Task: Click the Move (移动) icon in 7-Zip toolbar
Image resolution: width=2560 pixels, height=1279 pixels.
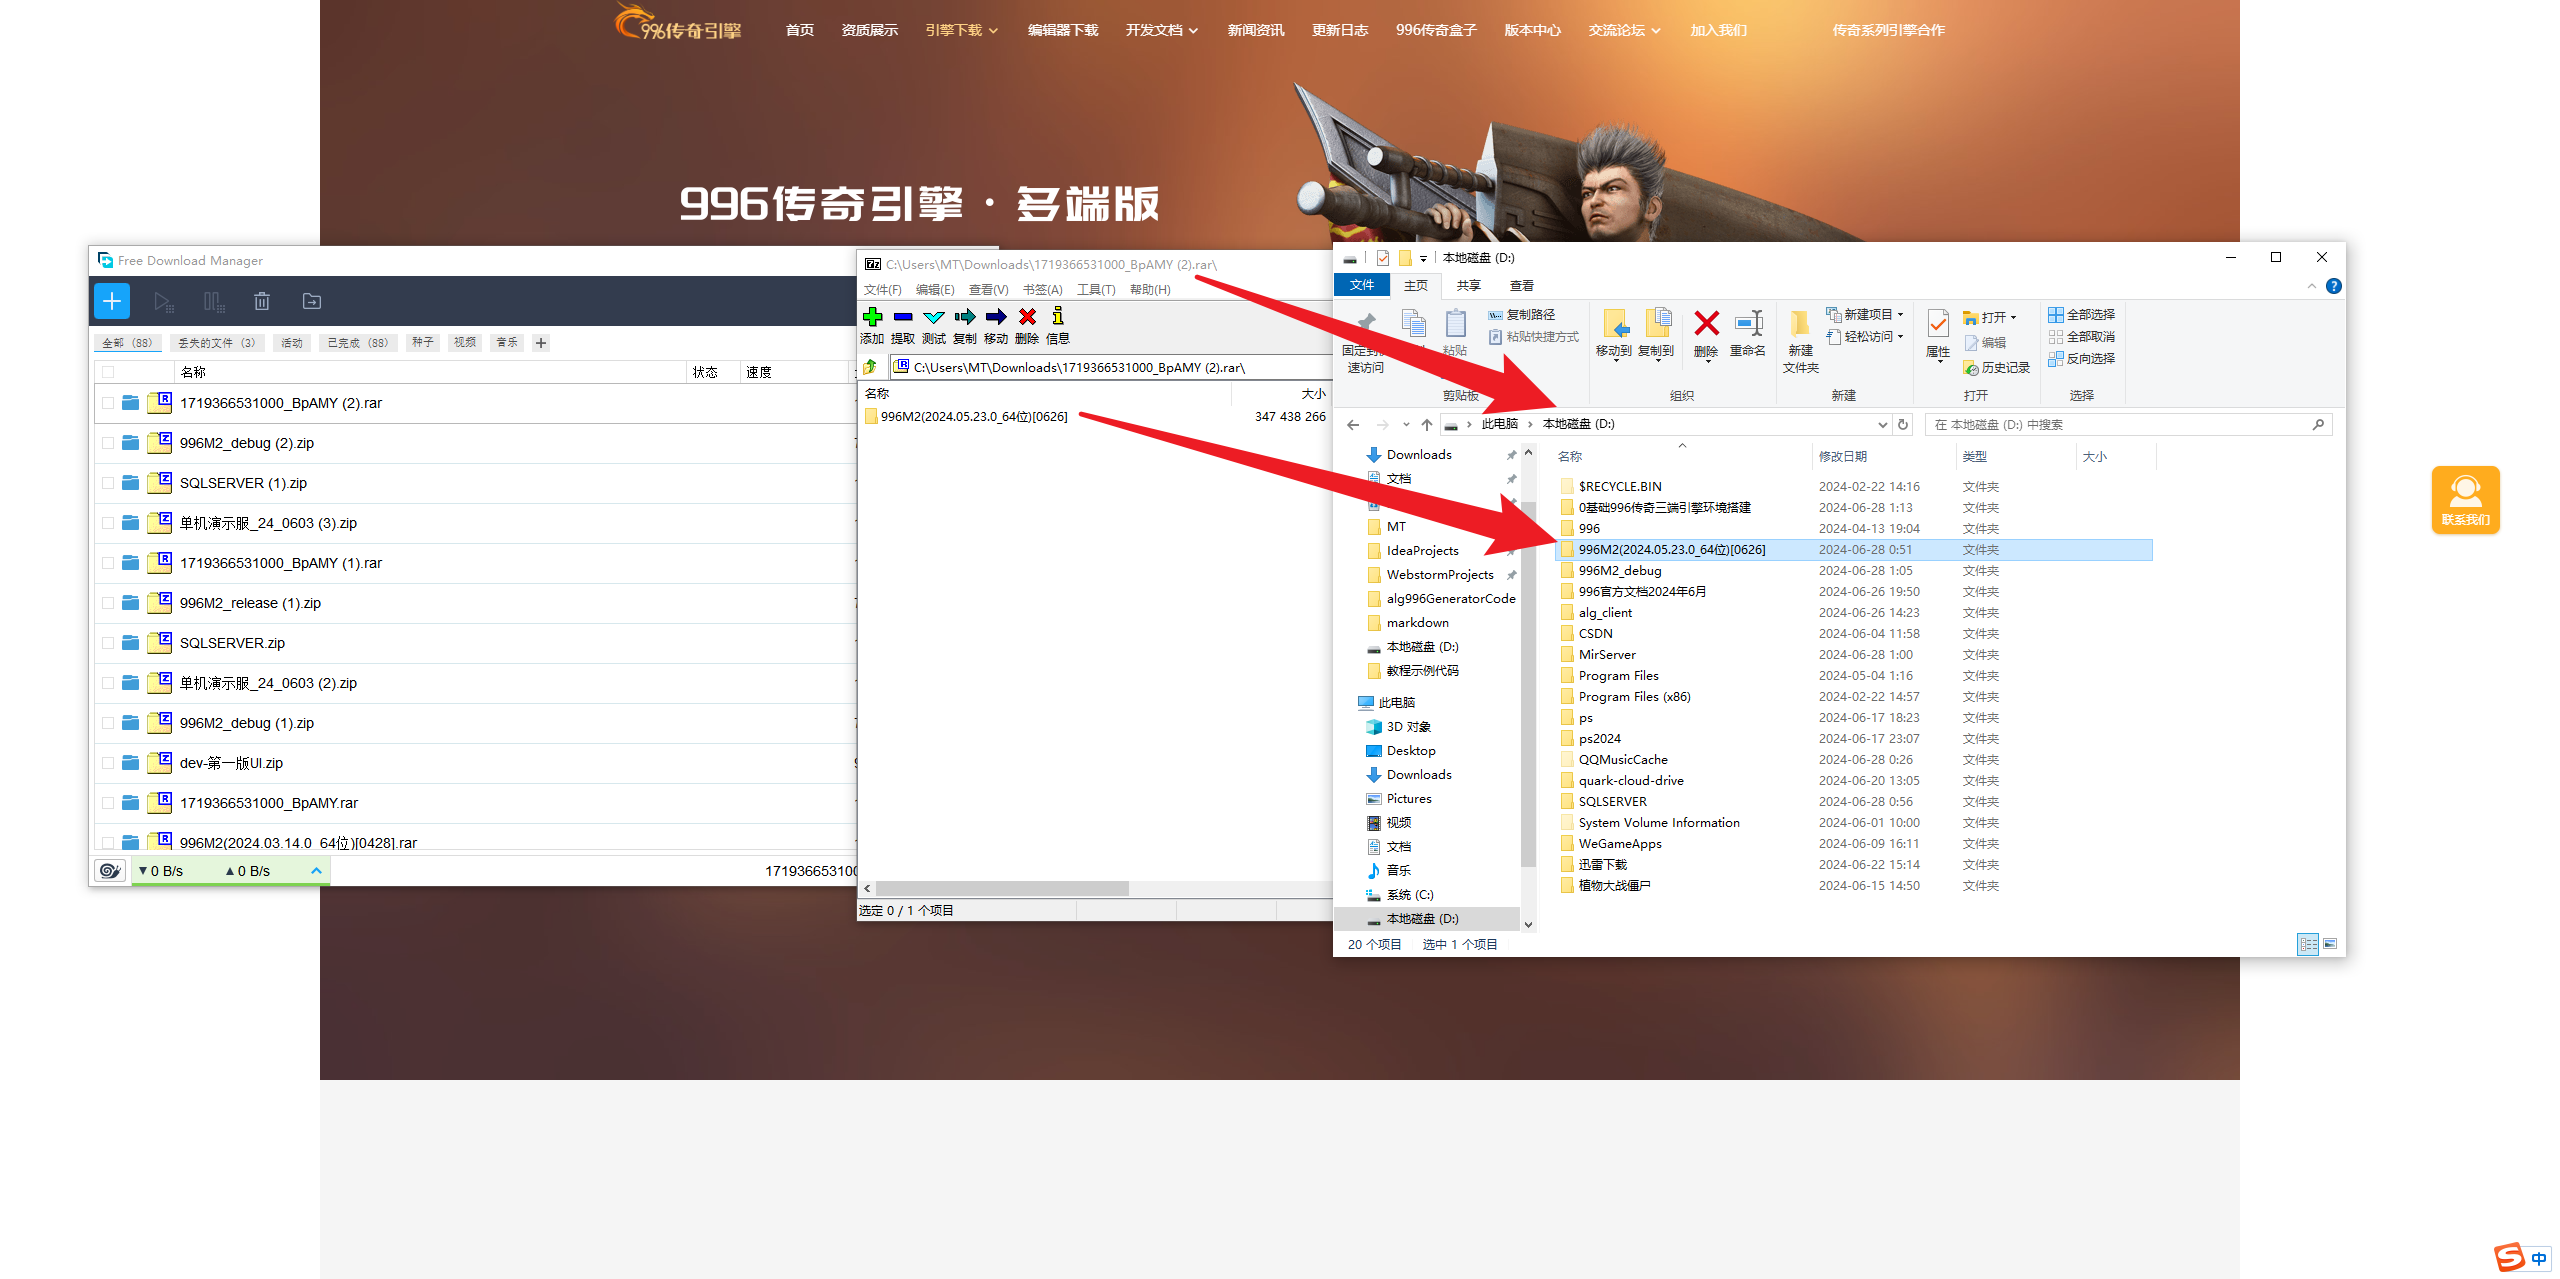Action: tap(996, 317)
